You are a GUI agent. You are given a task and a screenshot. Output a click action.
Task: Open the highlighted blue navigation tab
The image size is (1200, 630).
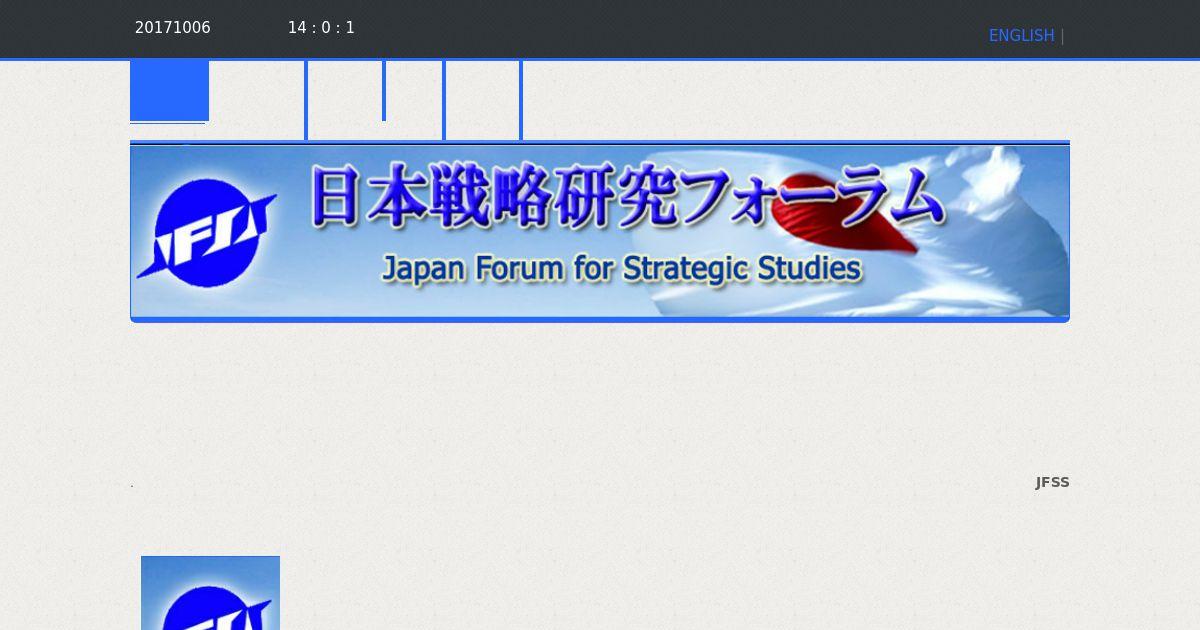click(x=169, y=90)
